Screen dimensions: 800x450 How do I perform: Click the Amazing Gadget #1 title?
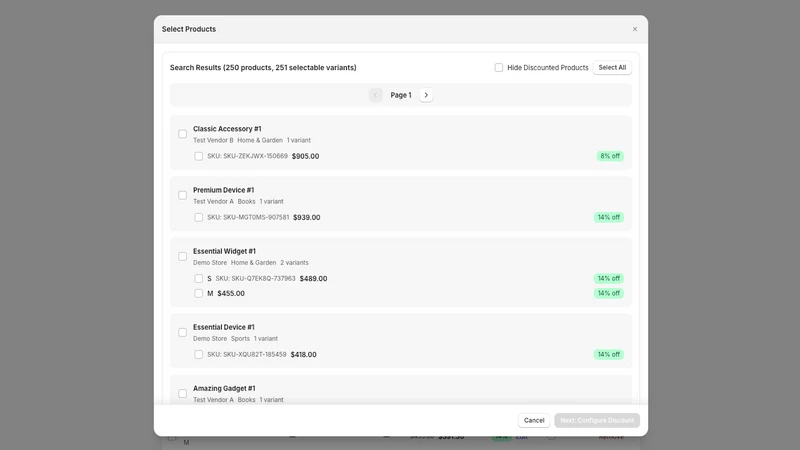click(224, 388)
